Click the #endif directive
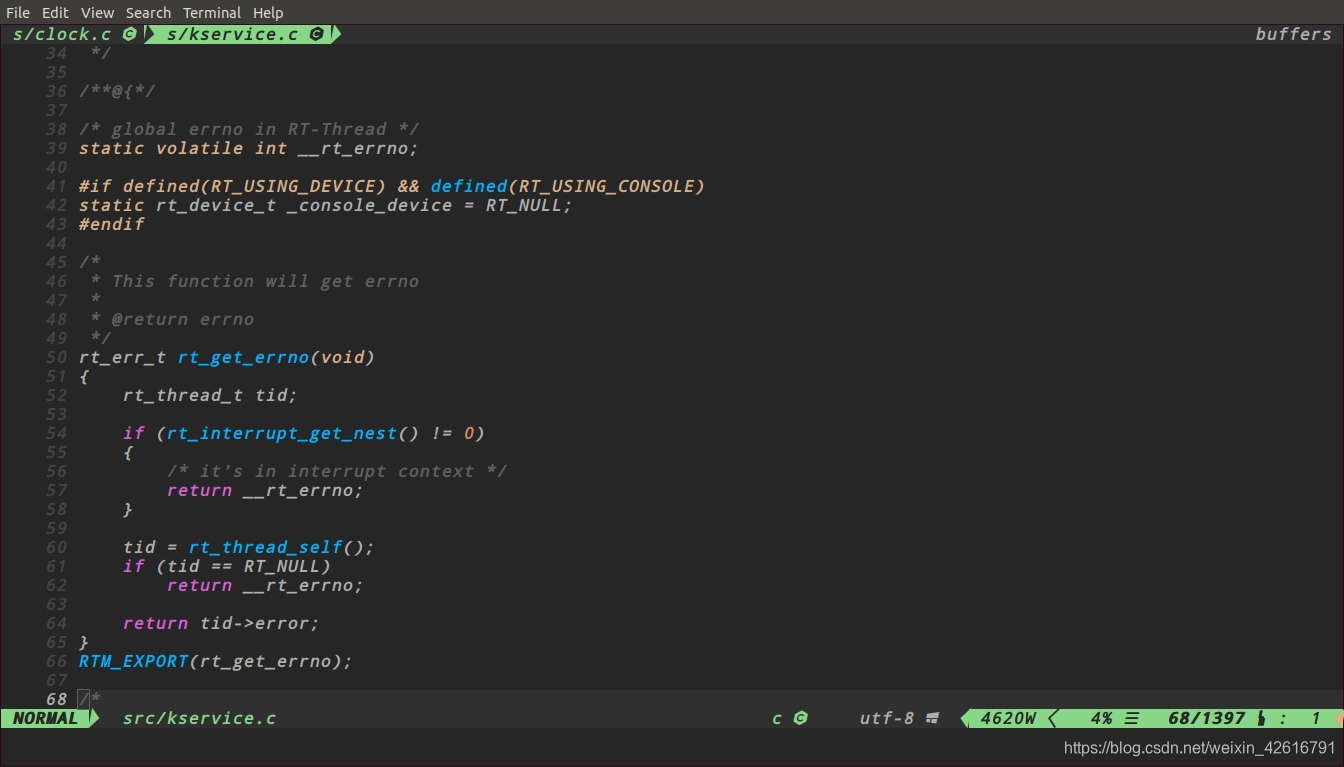1344x767 pixels. pyautogui.click(x=112, y=224)
